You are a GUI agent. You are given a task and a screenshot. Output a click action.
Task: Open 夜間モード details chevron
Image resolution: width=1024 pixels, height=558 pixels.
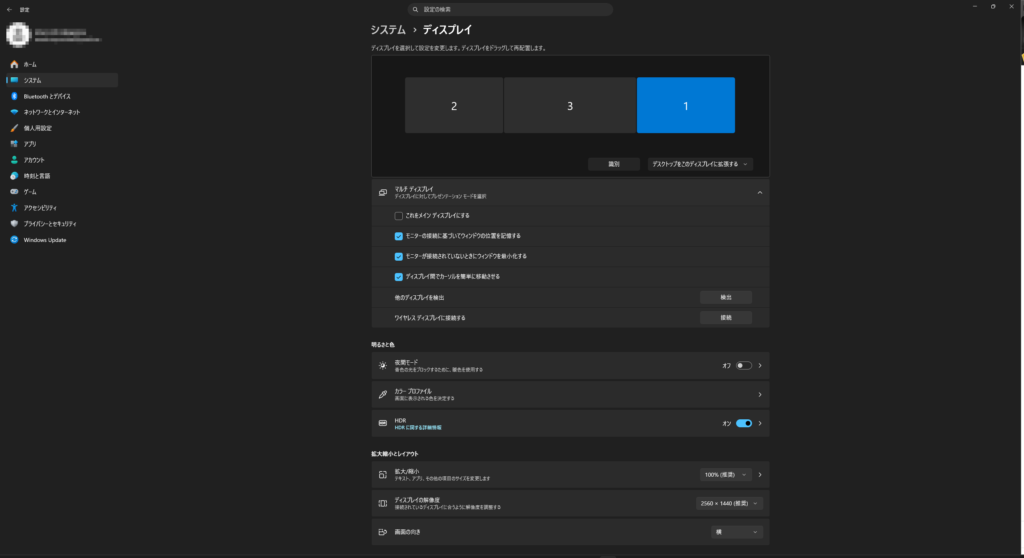pos(760,366)
